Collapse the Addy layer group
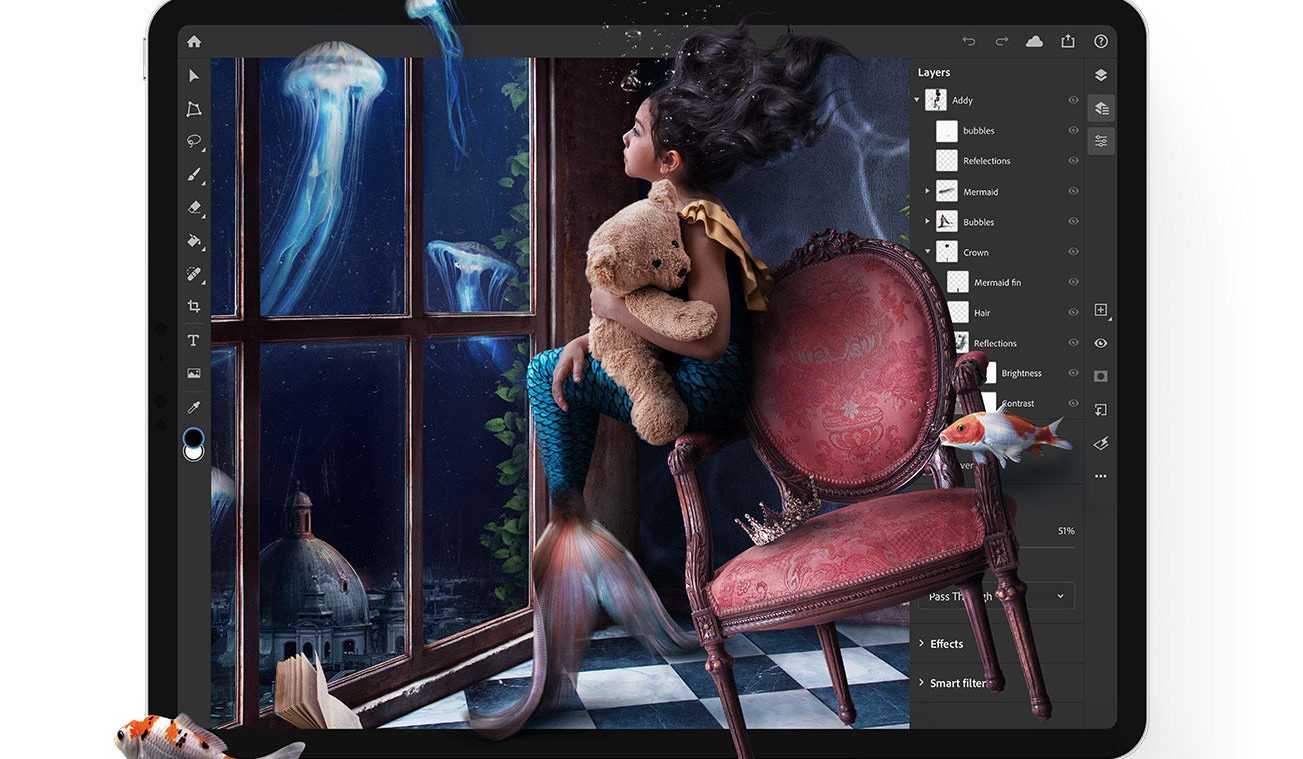Screen dimensions: 1303x759 click(x=917, y=100)
